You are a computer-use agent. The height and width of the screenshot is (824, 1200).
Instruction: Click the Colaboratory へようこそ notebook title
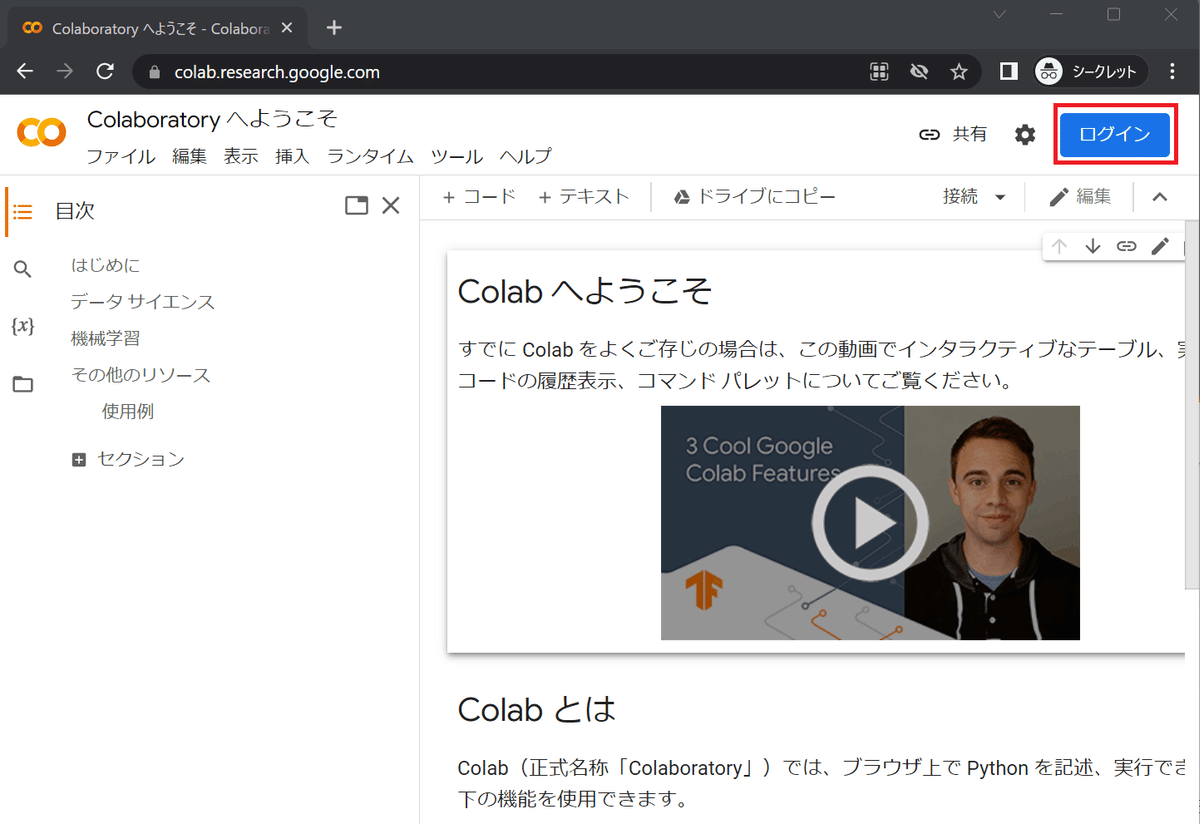coord(212,119)
